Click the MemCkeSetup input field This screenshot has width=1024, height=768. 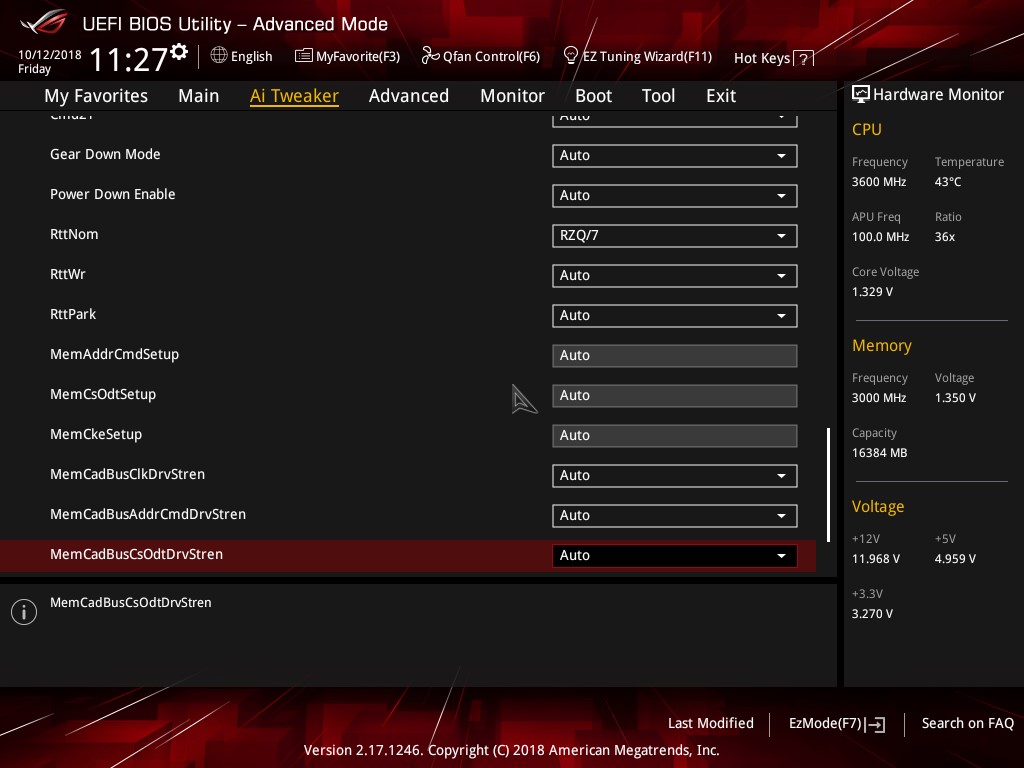pyautogui.click(x=675, y=436)
